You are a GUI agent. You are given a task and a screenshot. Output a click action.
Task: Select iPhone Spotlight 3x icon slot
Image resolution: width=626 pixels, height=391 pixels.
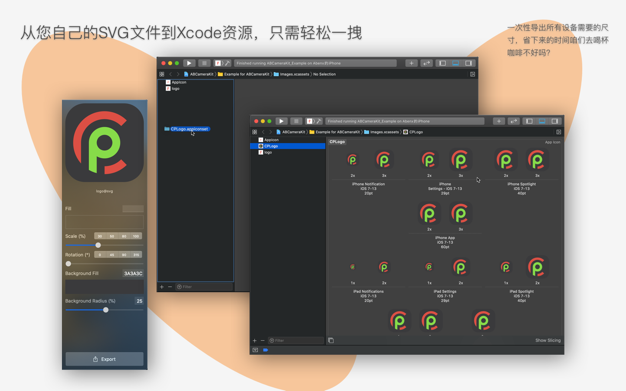[537, 161]
